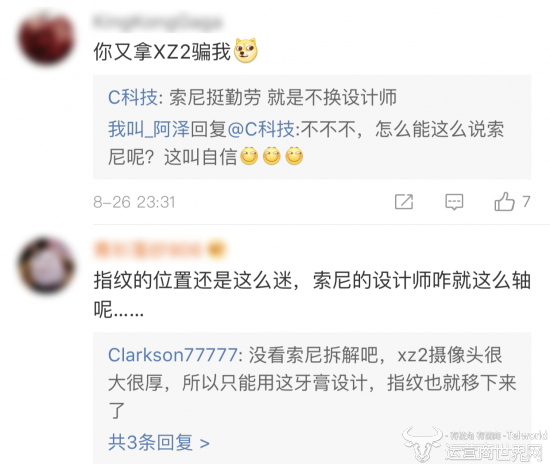Tap the blurred orange username of second commenter
Screen dimensions: 550x464
pos(147,250)
